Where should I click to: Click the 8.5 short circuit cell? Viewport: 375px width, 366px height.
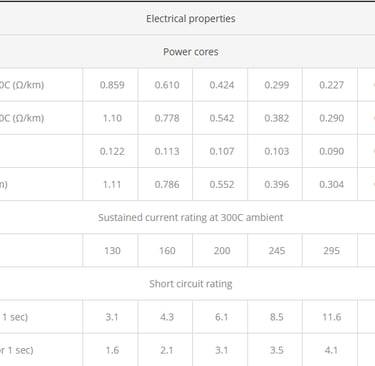(x=277, y=317)
